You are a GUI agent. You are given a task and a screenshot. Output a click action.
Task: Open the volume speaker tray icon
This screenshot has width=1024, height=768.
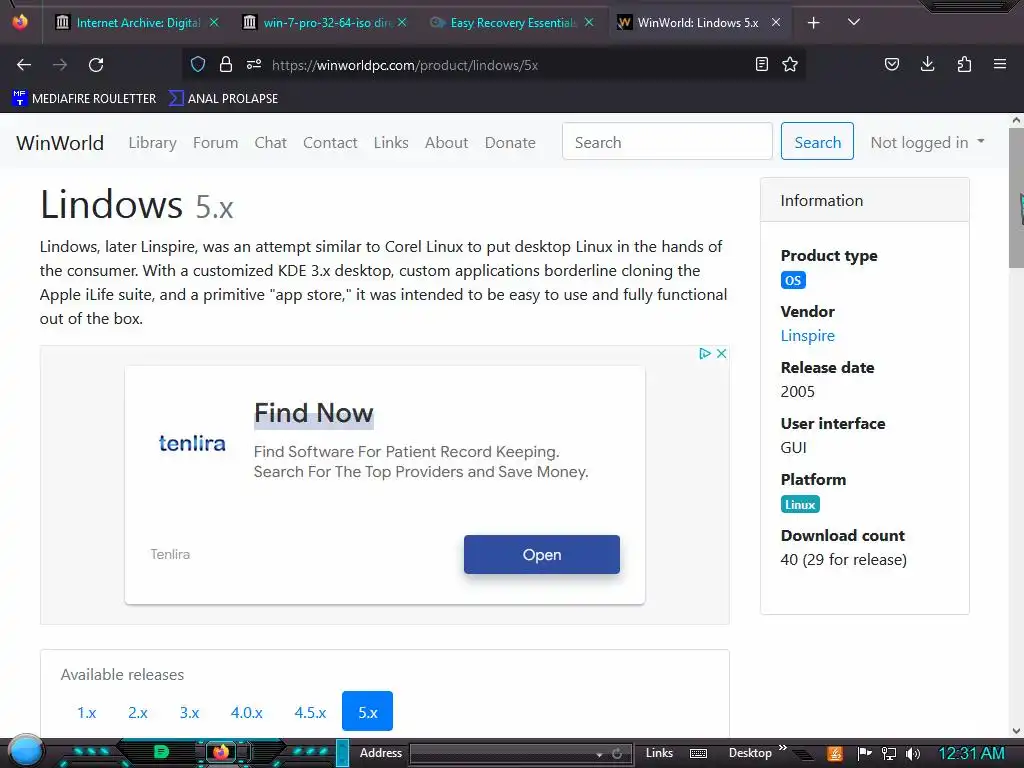click(x=912, y=754)
